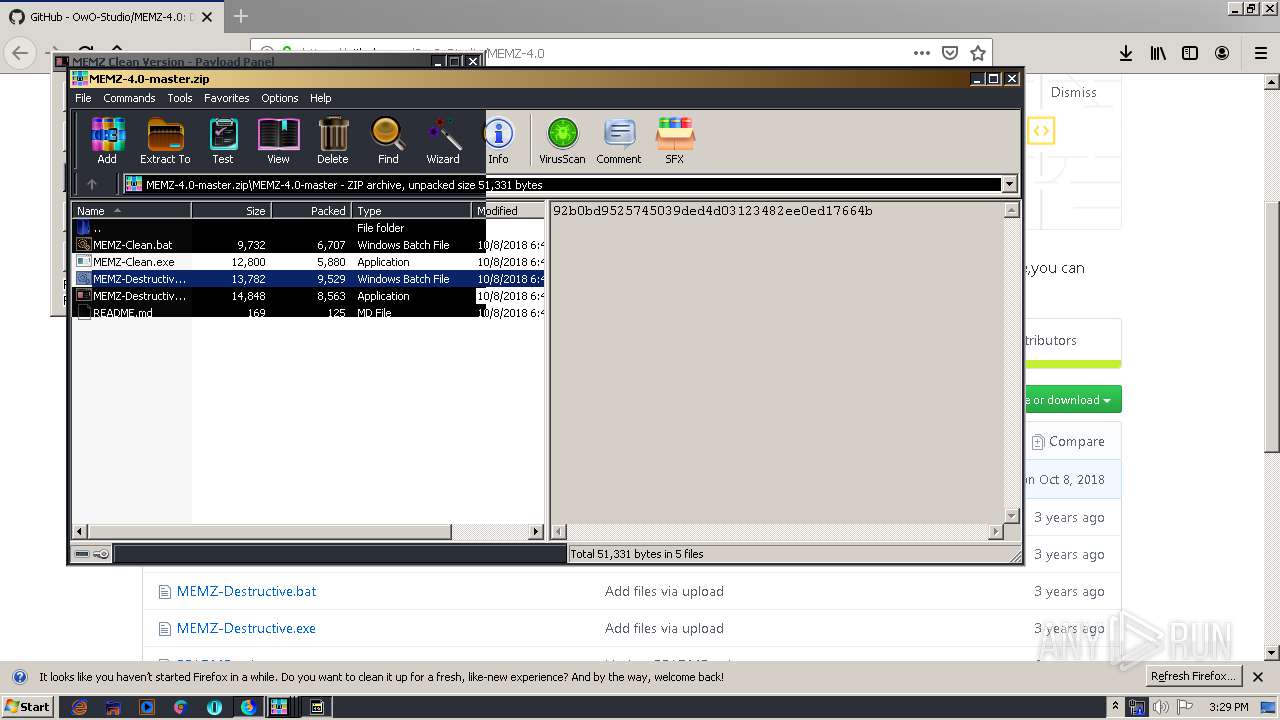Open the File menu in WinRAR
Screen dimensions: 1280x720
click(x=83, y=98)
